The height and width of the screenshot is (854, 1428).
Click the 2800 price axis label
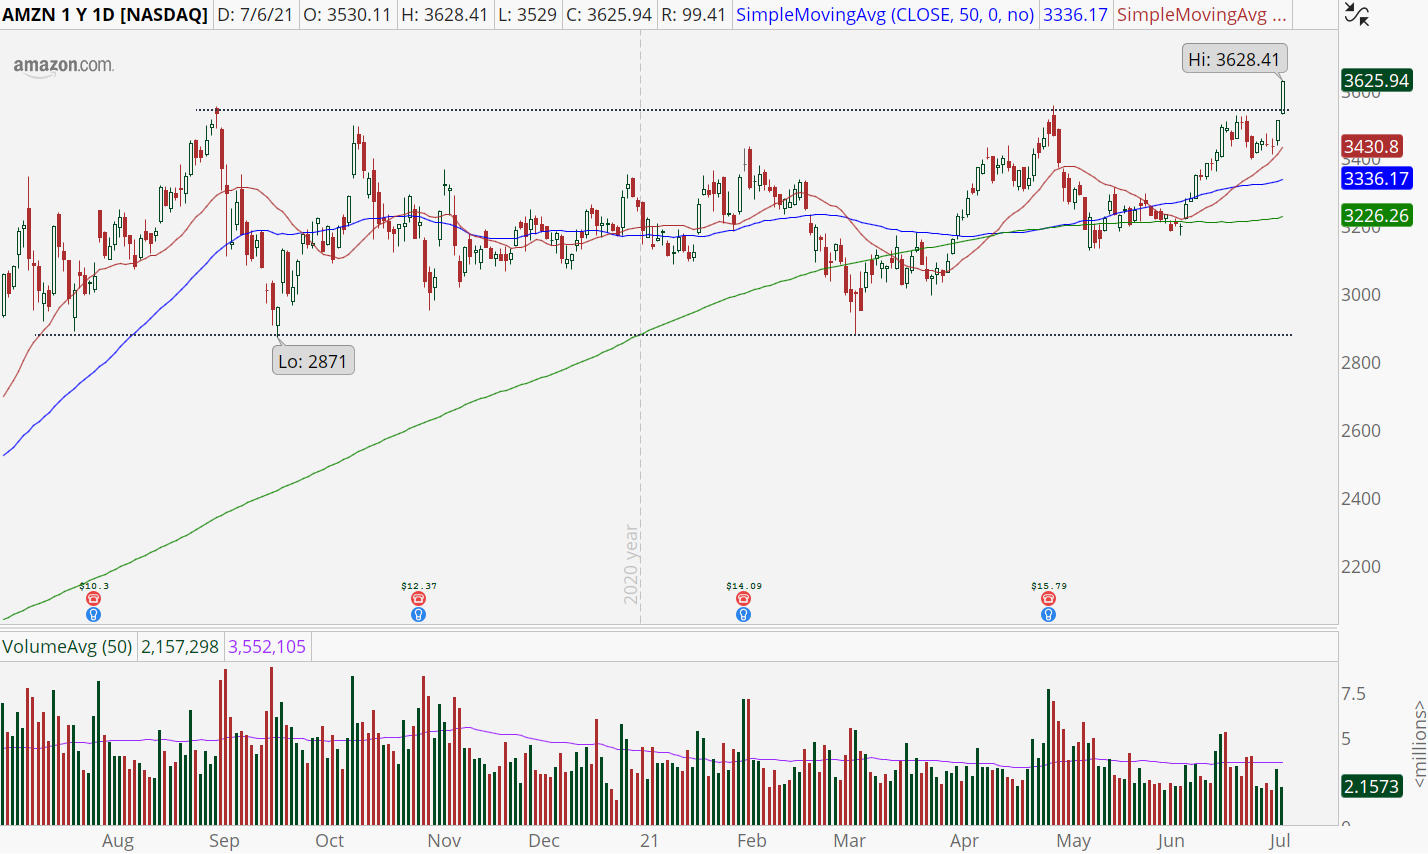pyautogui.click(x=1361, y=363)
